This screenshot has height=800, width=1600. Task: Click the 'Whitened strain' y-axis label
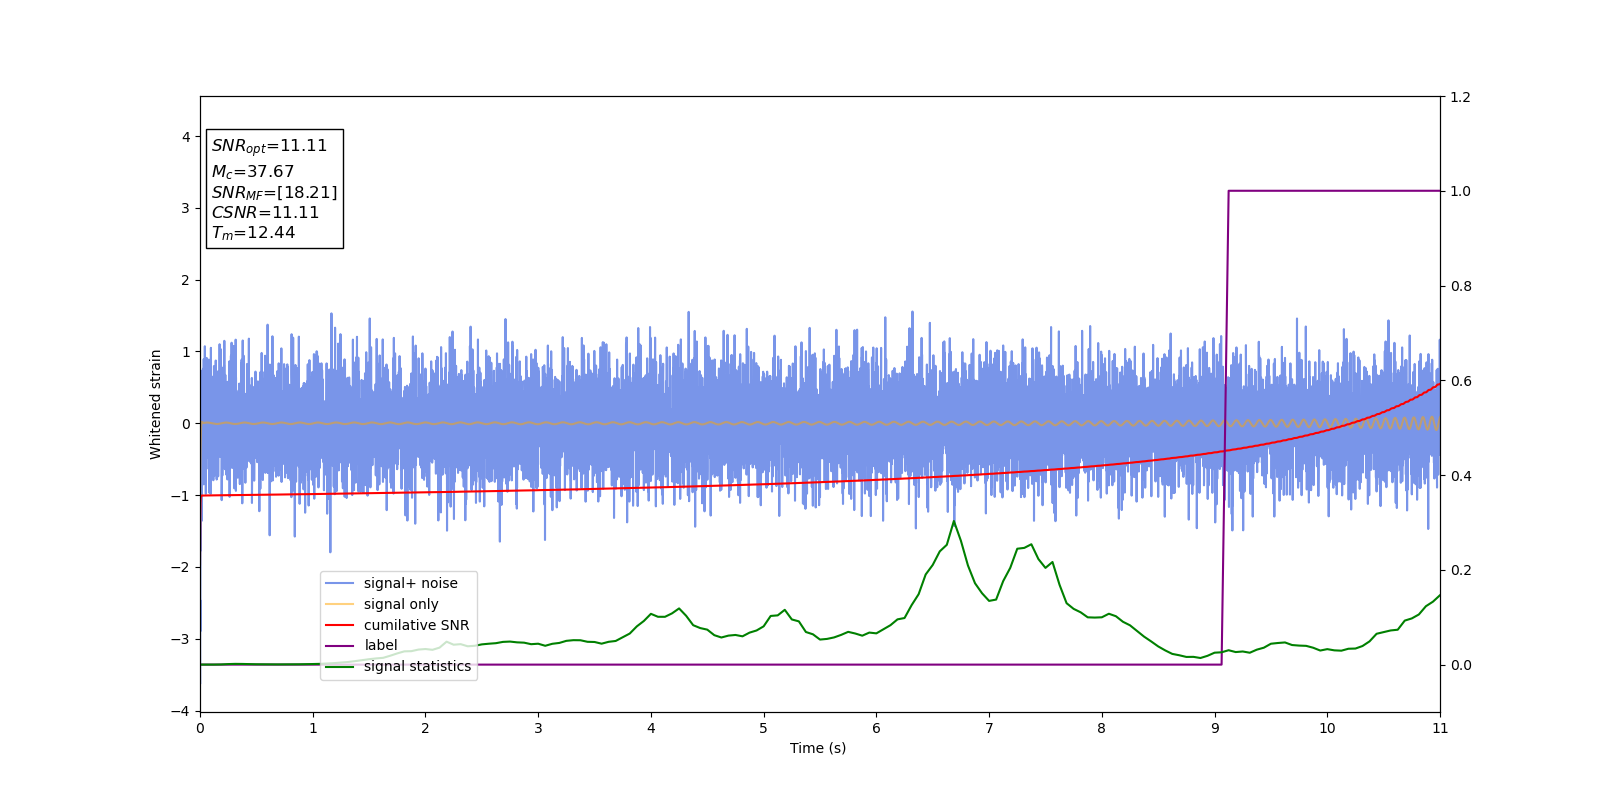[x=155, y=404]
